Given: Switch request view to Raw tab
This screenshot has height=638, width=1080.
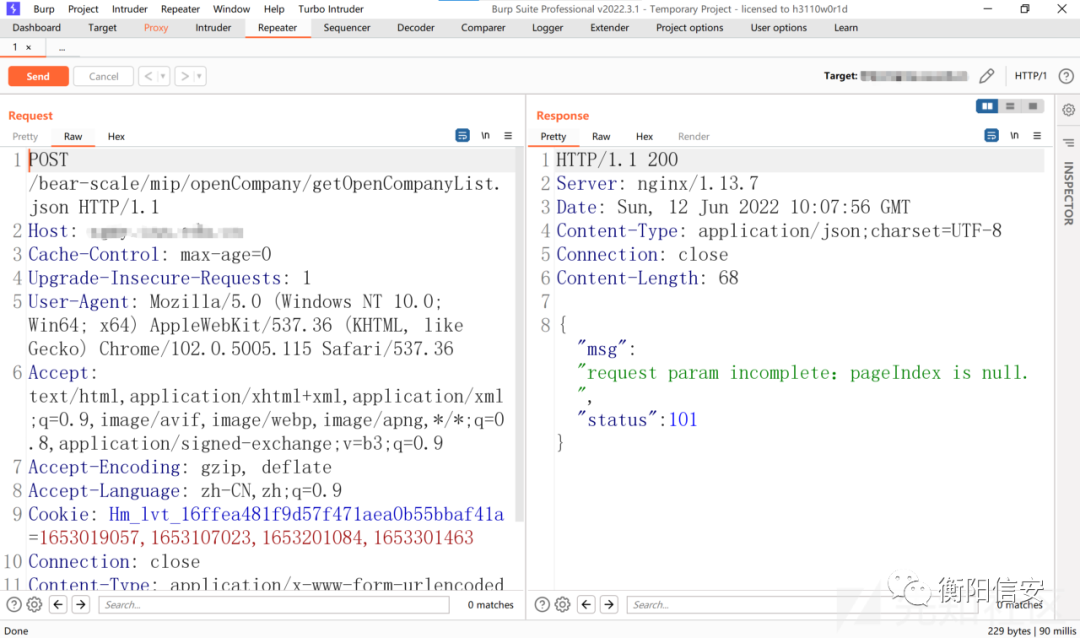Looking at the screenshot, I should coord(73,136).
